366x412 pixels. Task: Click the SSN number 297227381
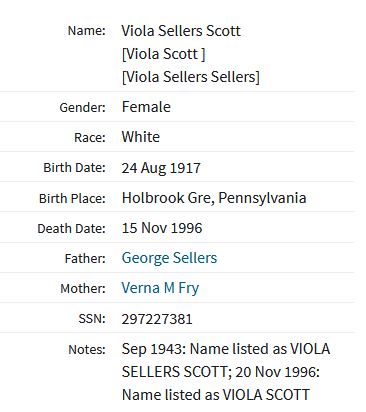click(157, 319)
